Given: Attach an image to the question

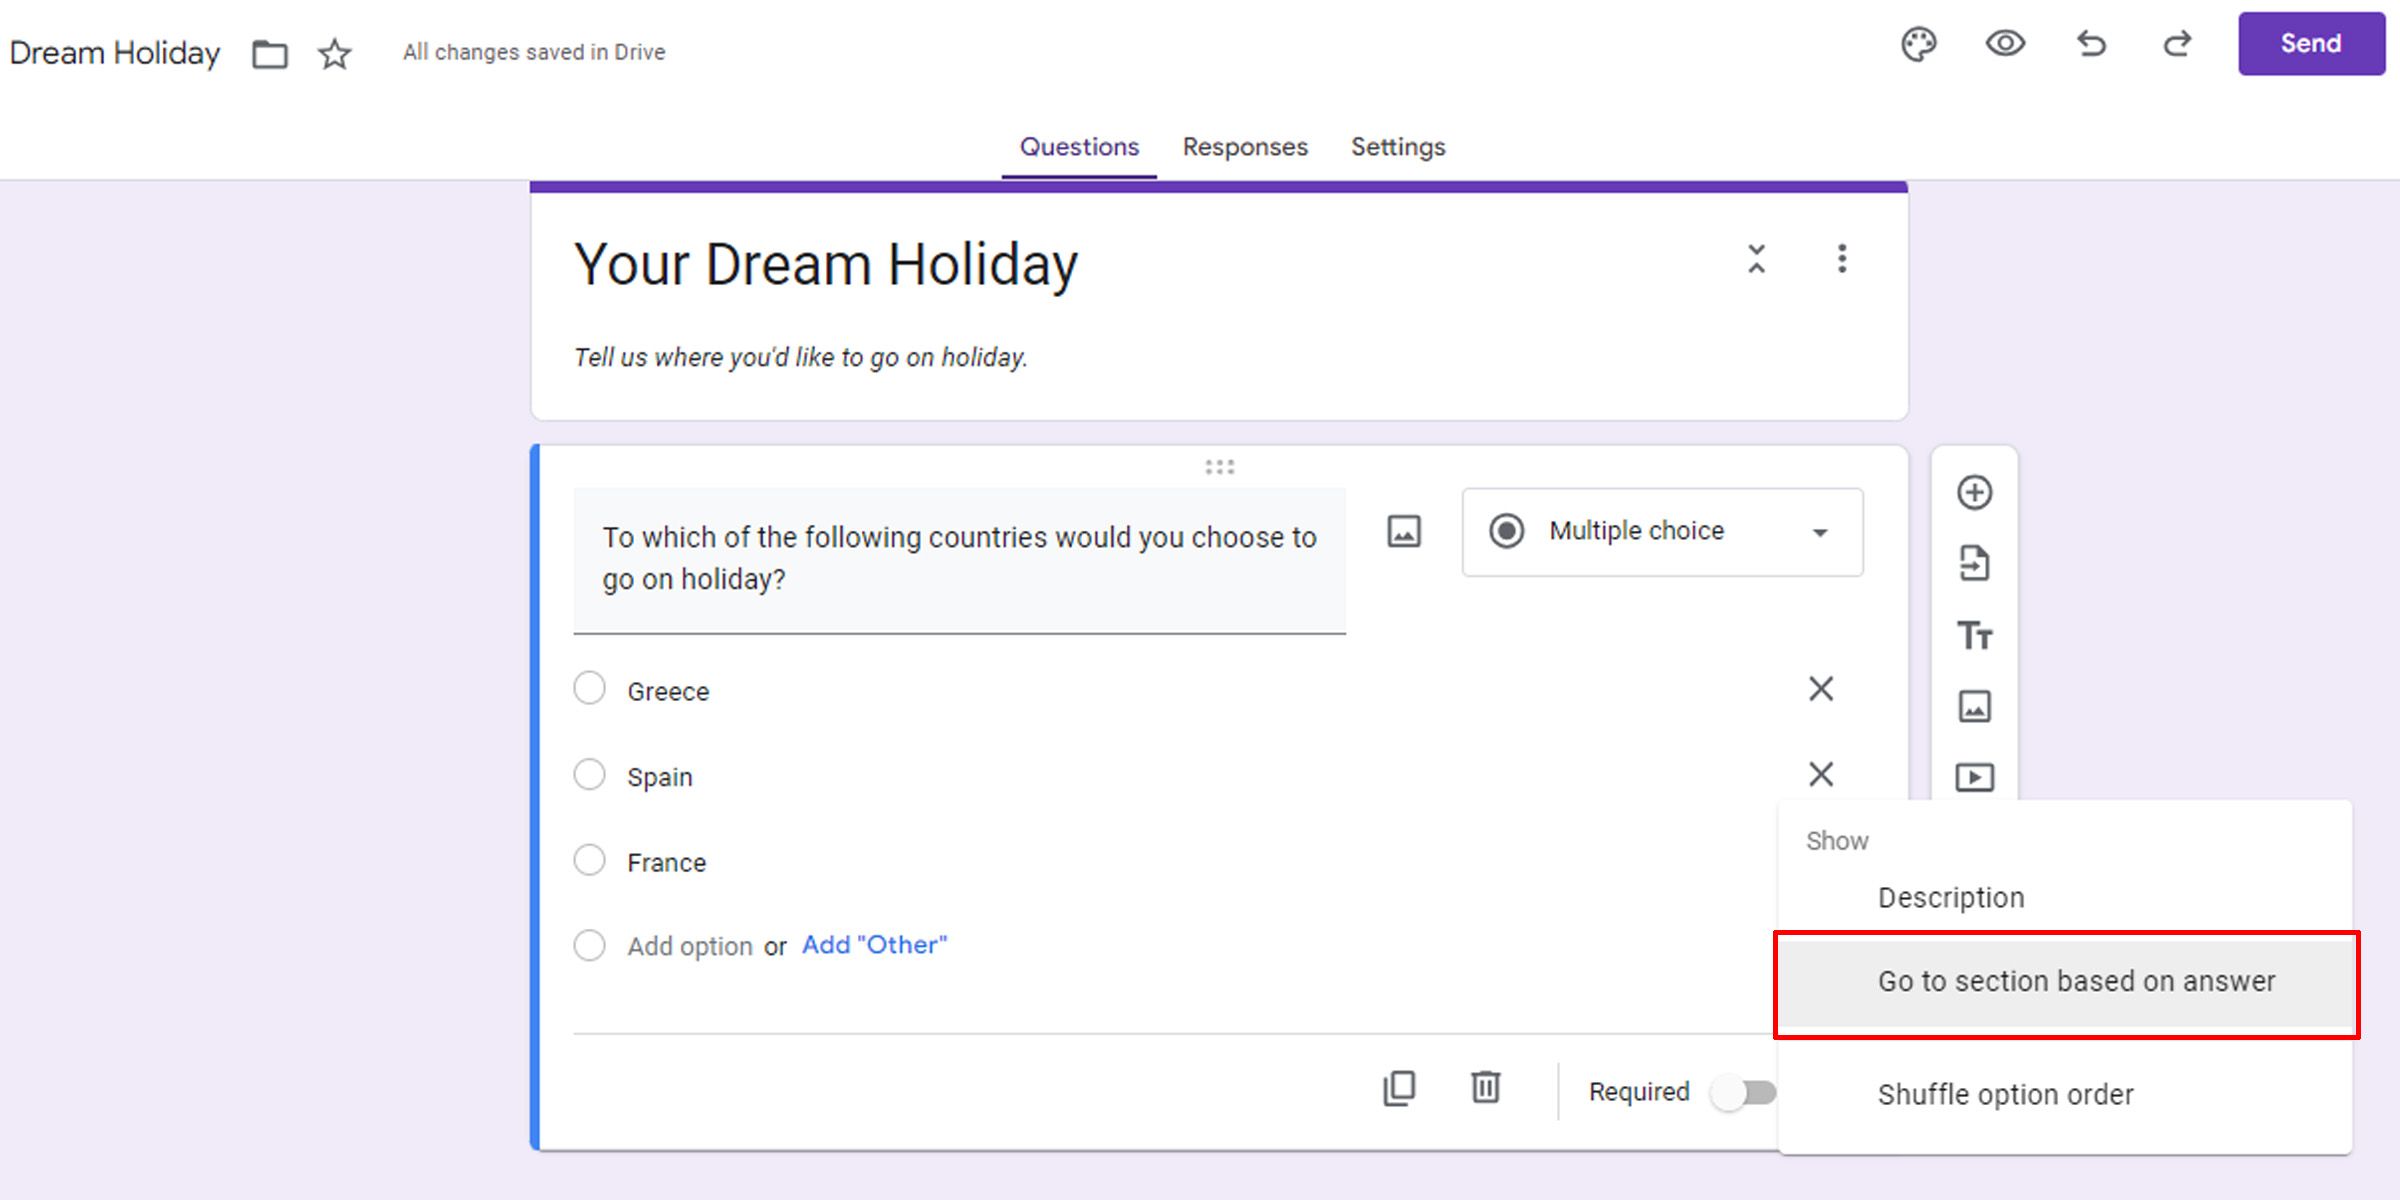Looking at the screenshot, I should [1403, 532].
